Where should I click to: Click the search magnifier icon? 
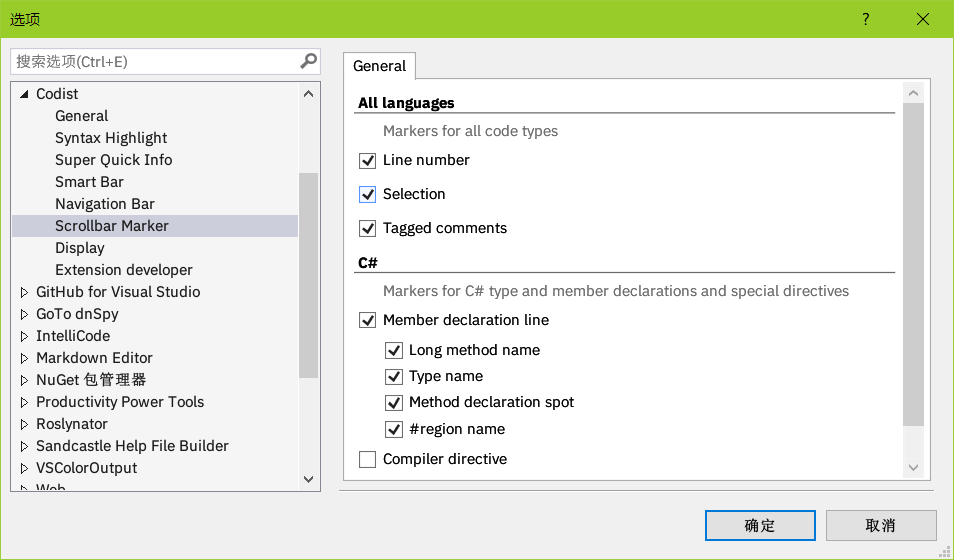tap(308, 61)
